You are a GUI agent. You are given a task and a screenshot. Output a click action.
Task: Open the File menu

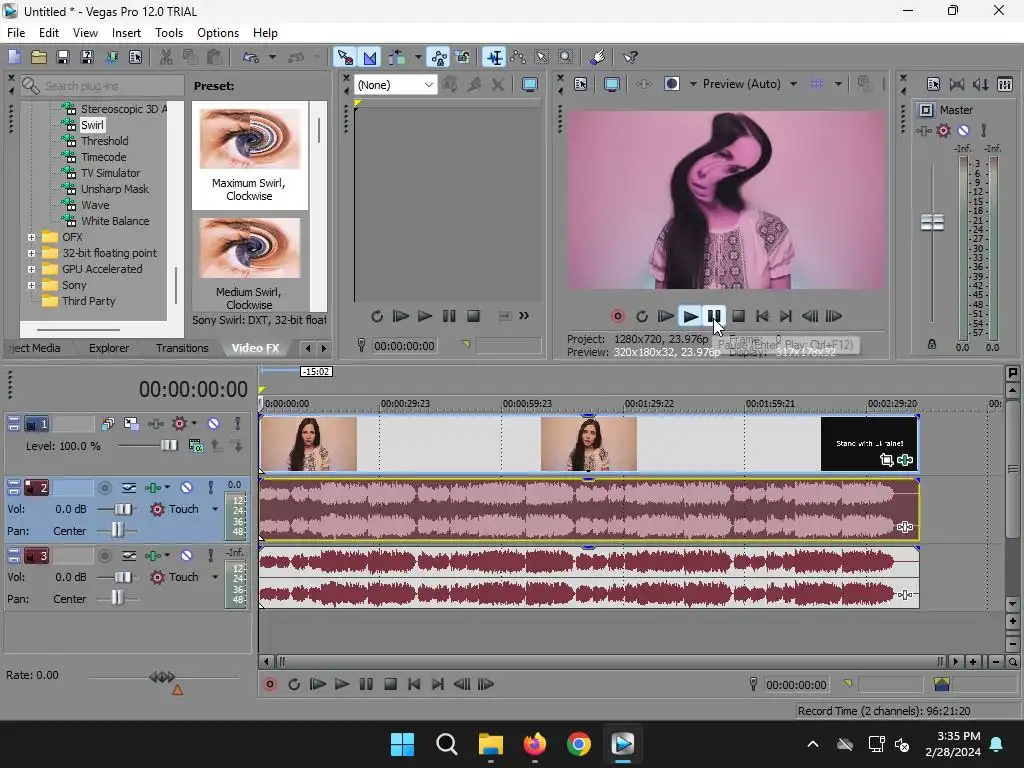point(16,33)
